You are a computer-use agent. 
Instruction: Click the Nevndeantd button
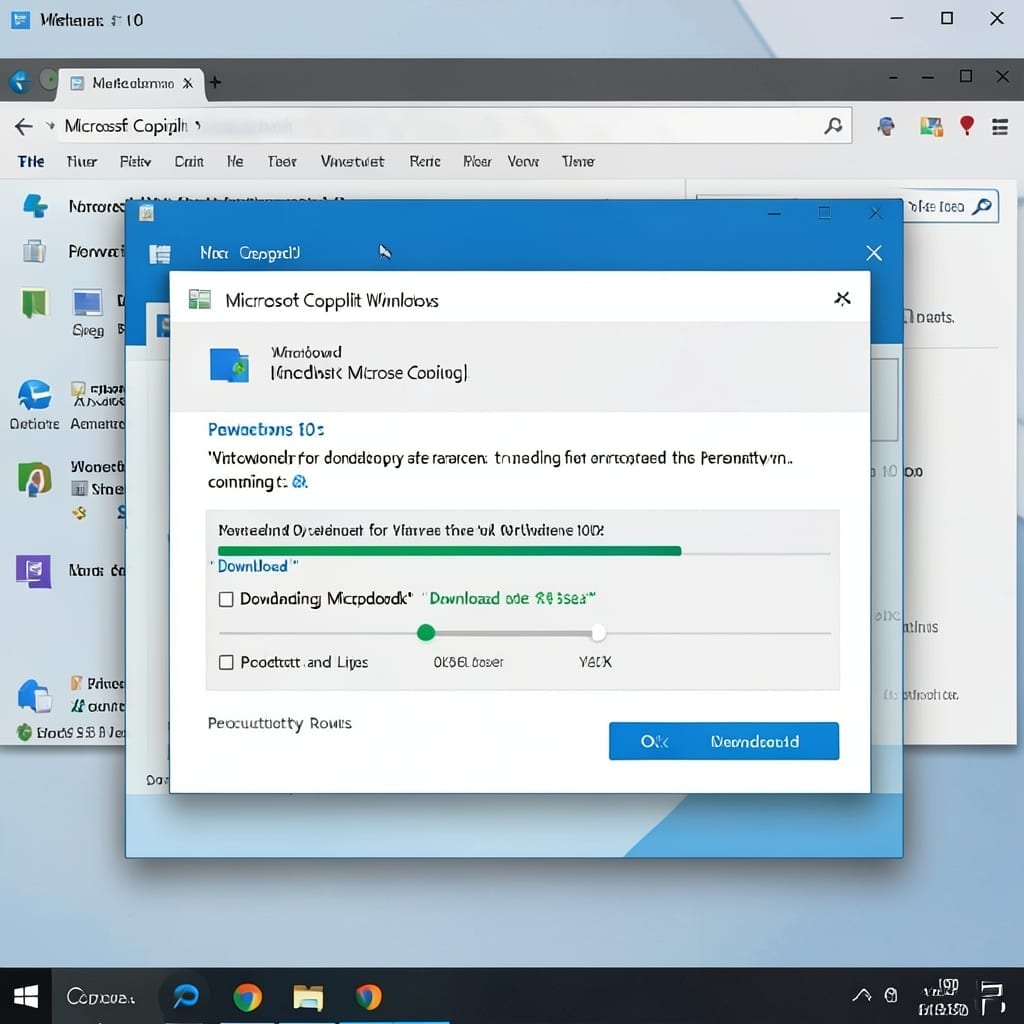[x=755, y=741]
